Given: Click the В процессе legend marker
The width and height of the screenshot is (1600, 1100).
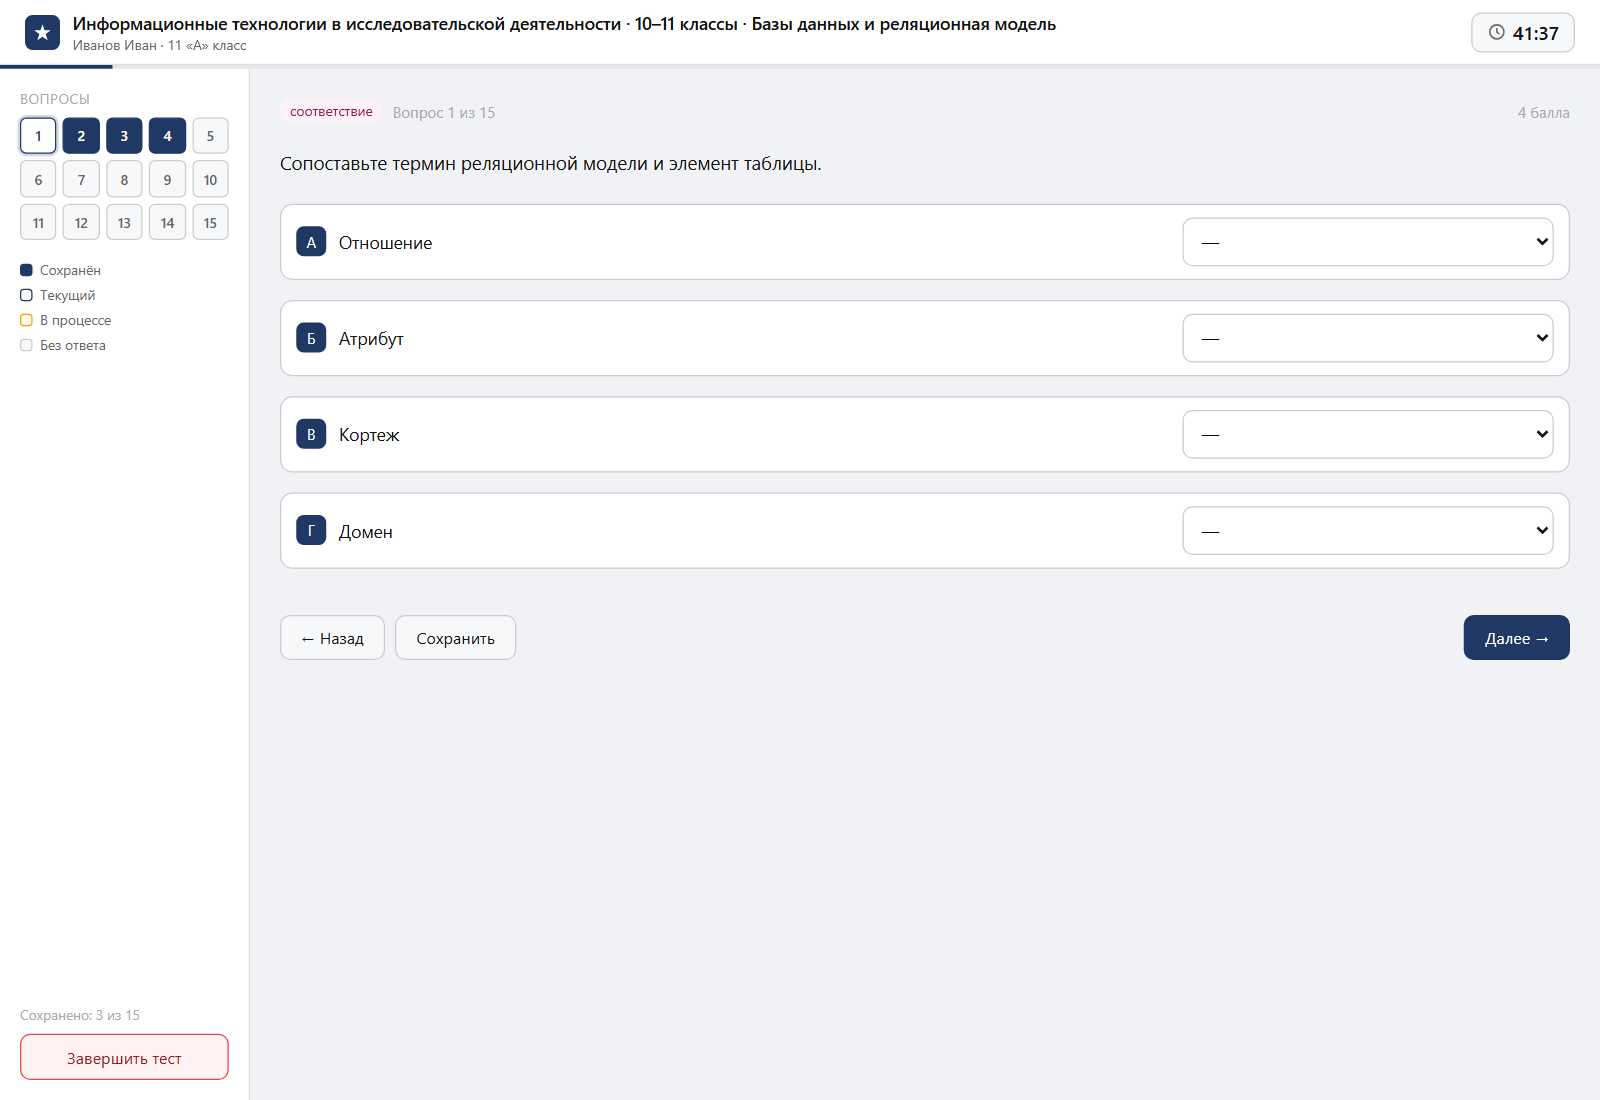Looking at the screenshot, I should pyautogui.click(x=27, y=320).
